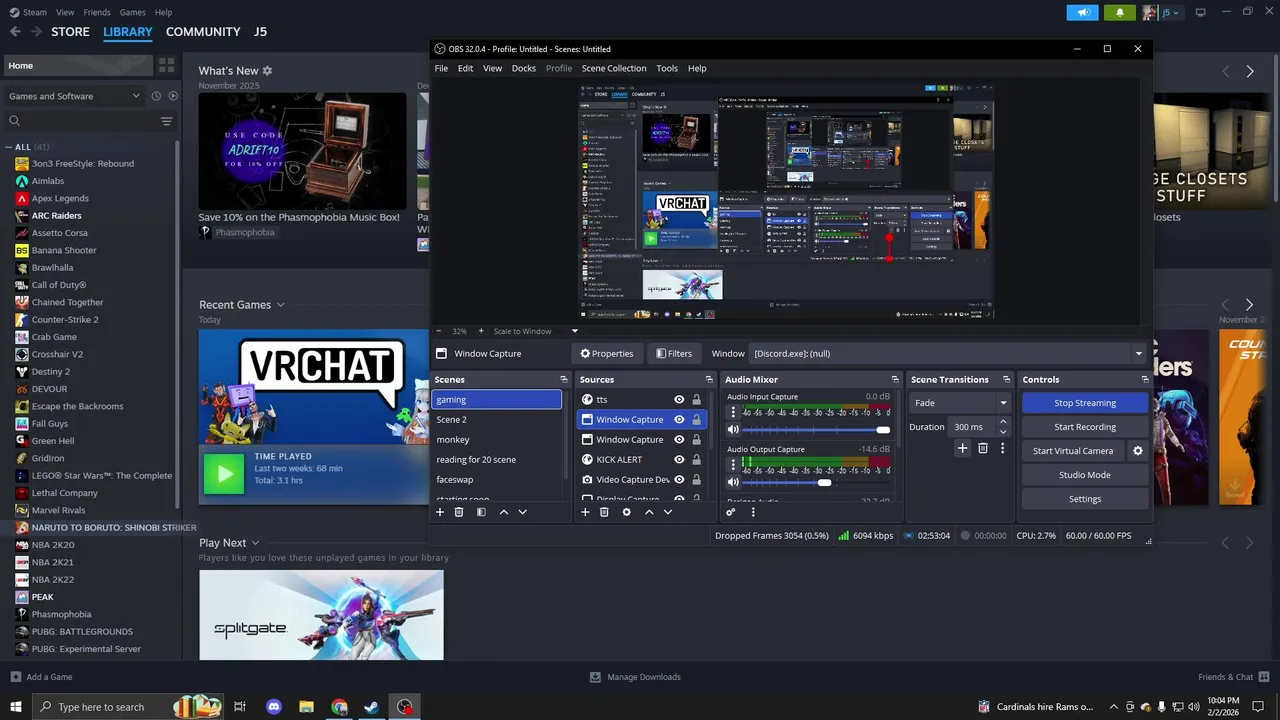Viewport: 1280px width, 720px height.
Task: Zoom in OBS preview with plus
Action: click(480, 331)
